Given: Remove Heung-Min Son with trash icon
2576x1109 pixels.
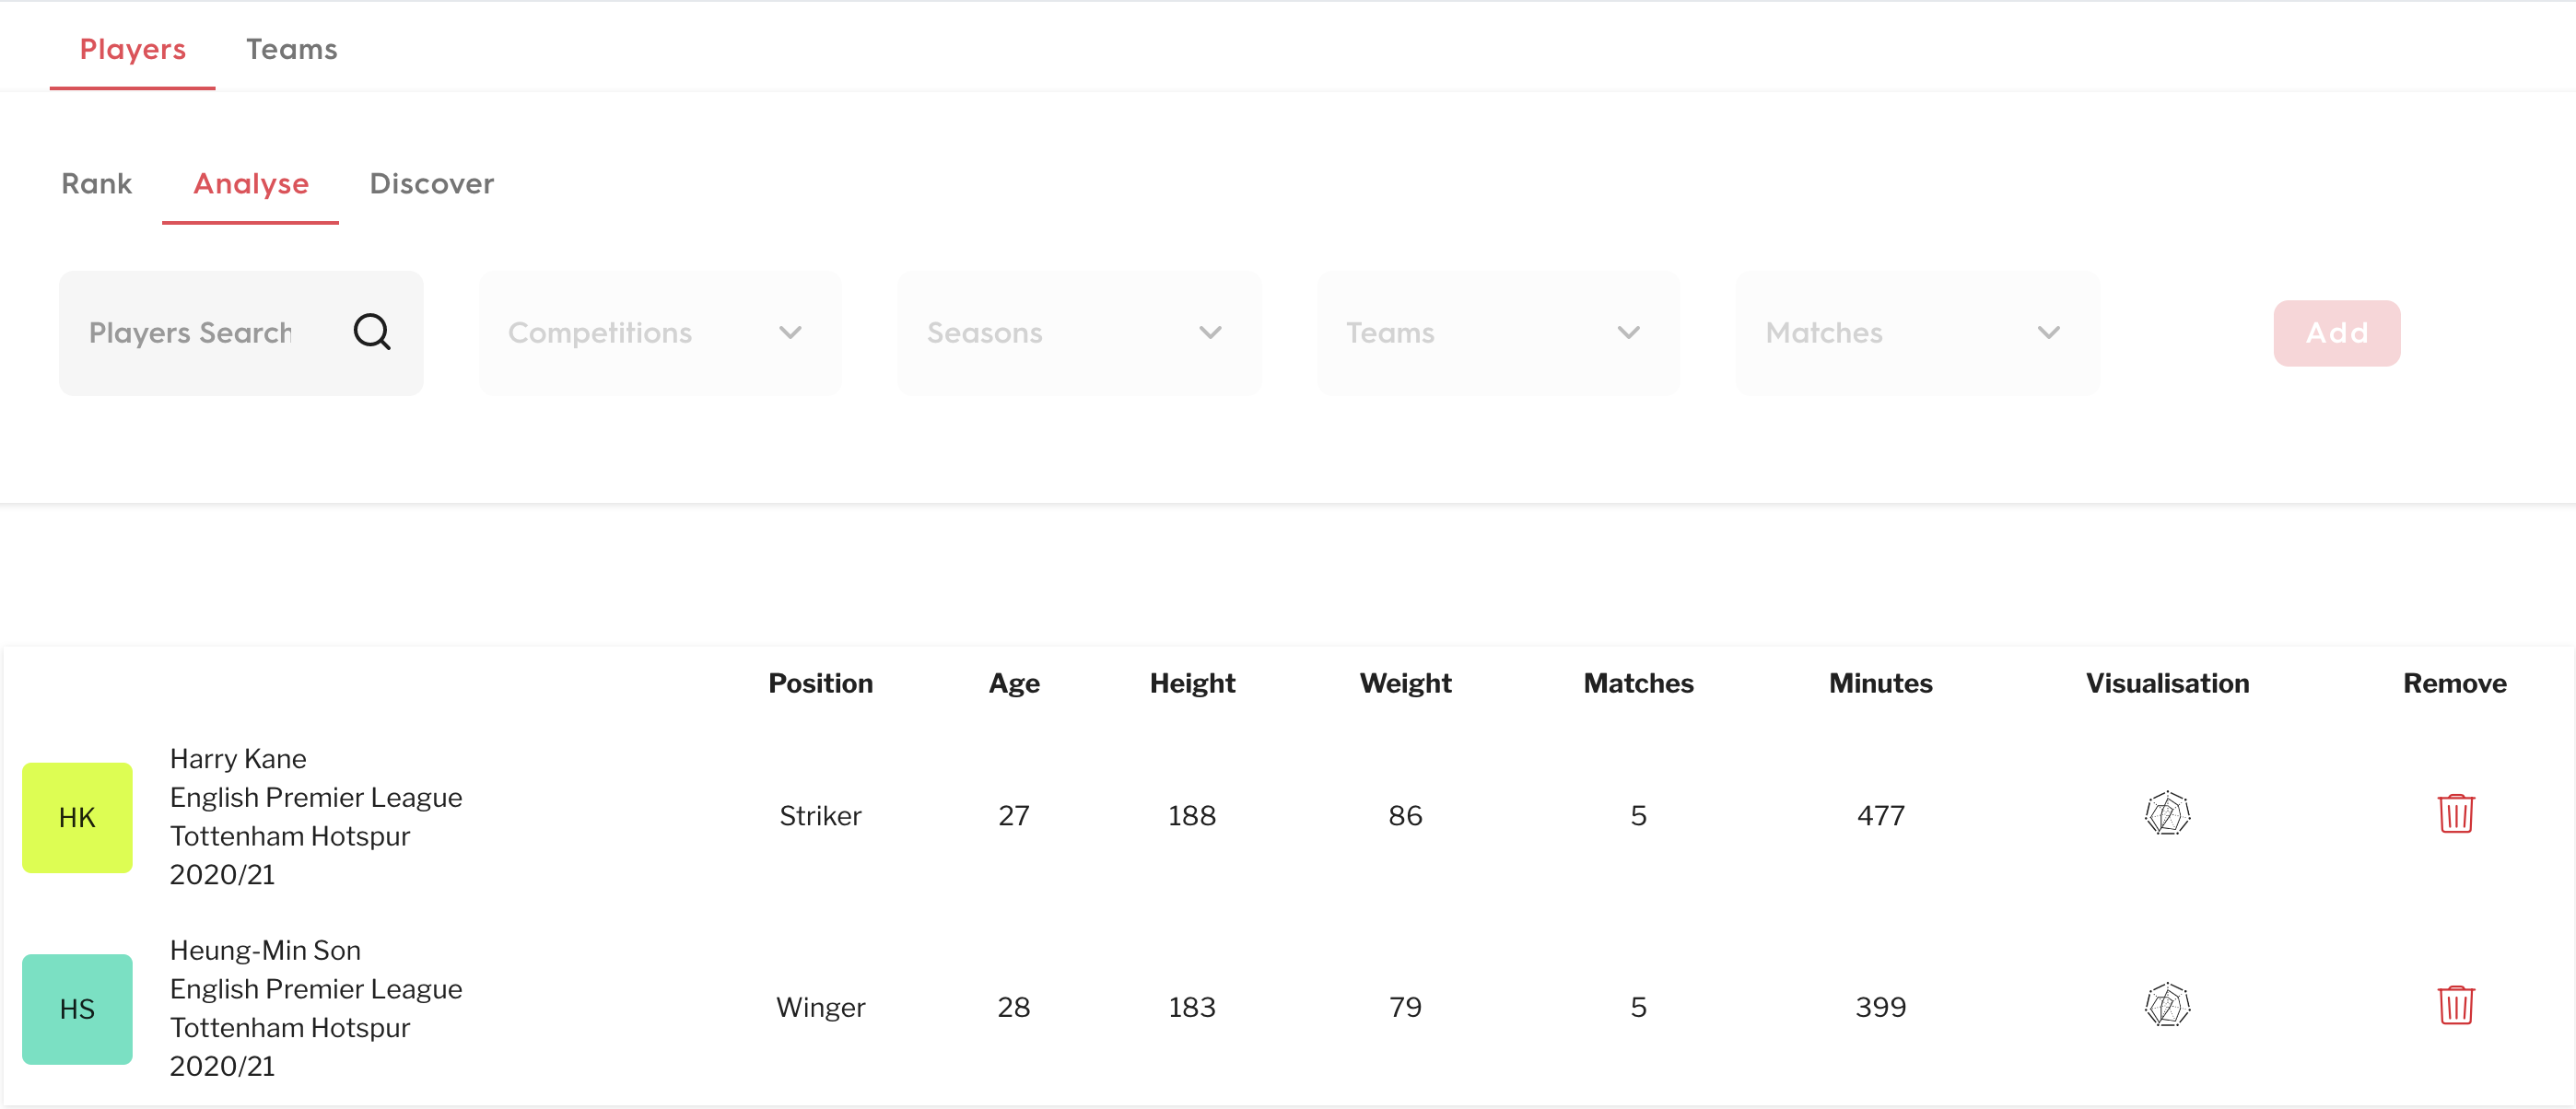Looking at the screenshot, I should (2455, 1005).
